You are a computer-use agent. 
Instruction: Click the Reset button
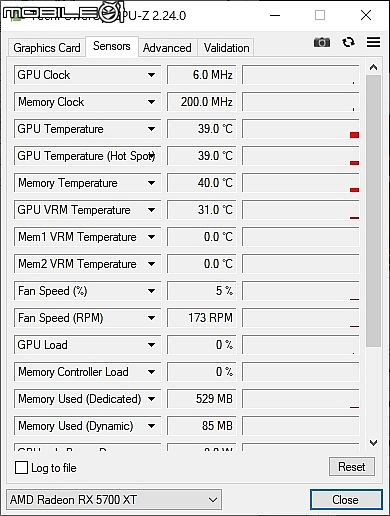click(352, 467)
